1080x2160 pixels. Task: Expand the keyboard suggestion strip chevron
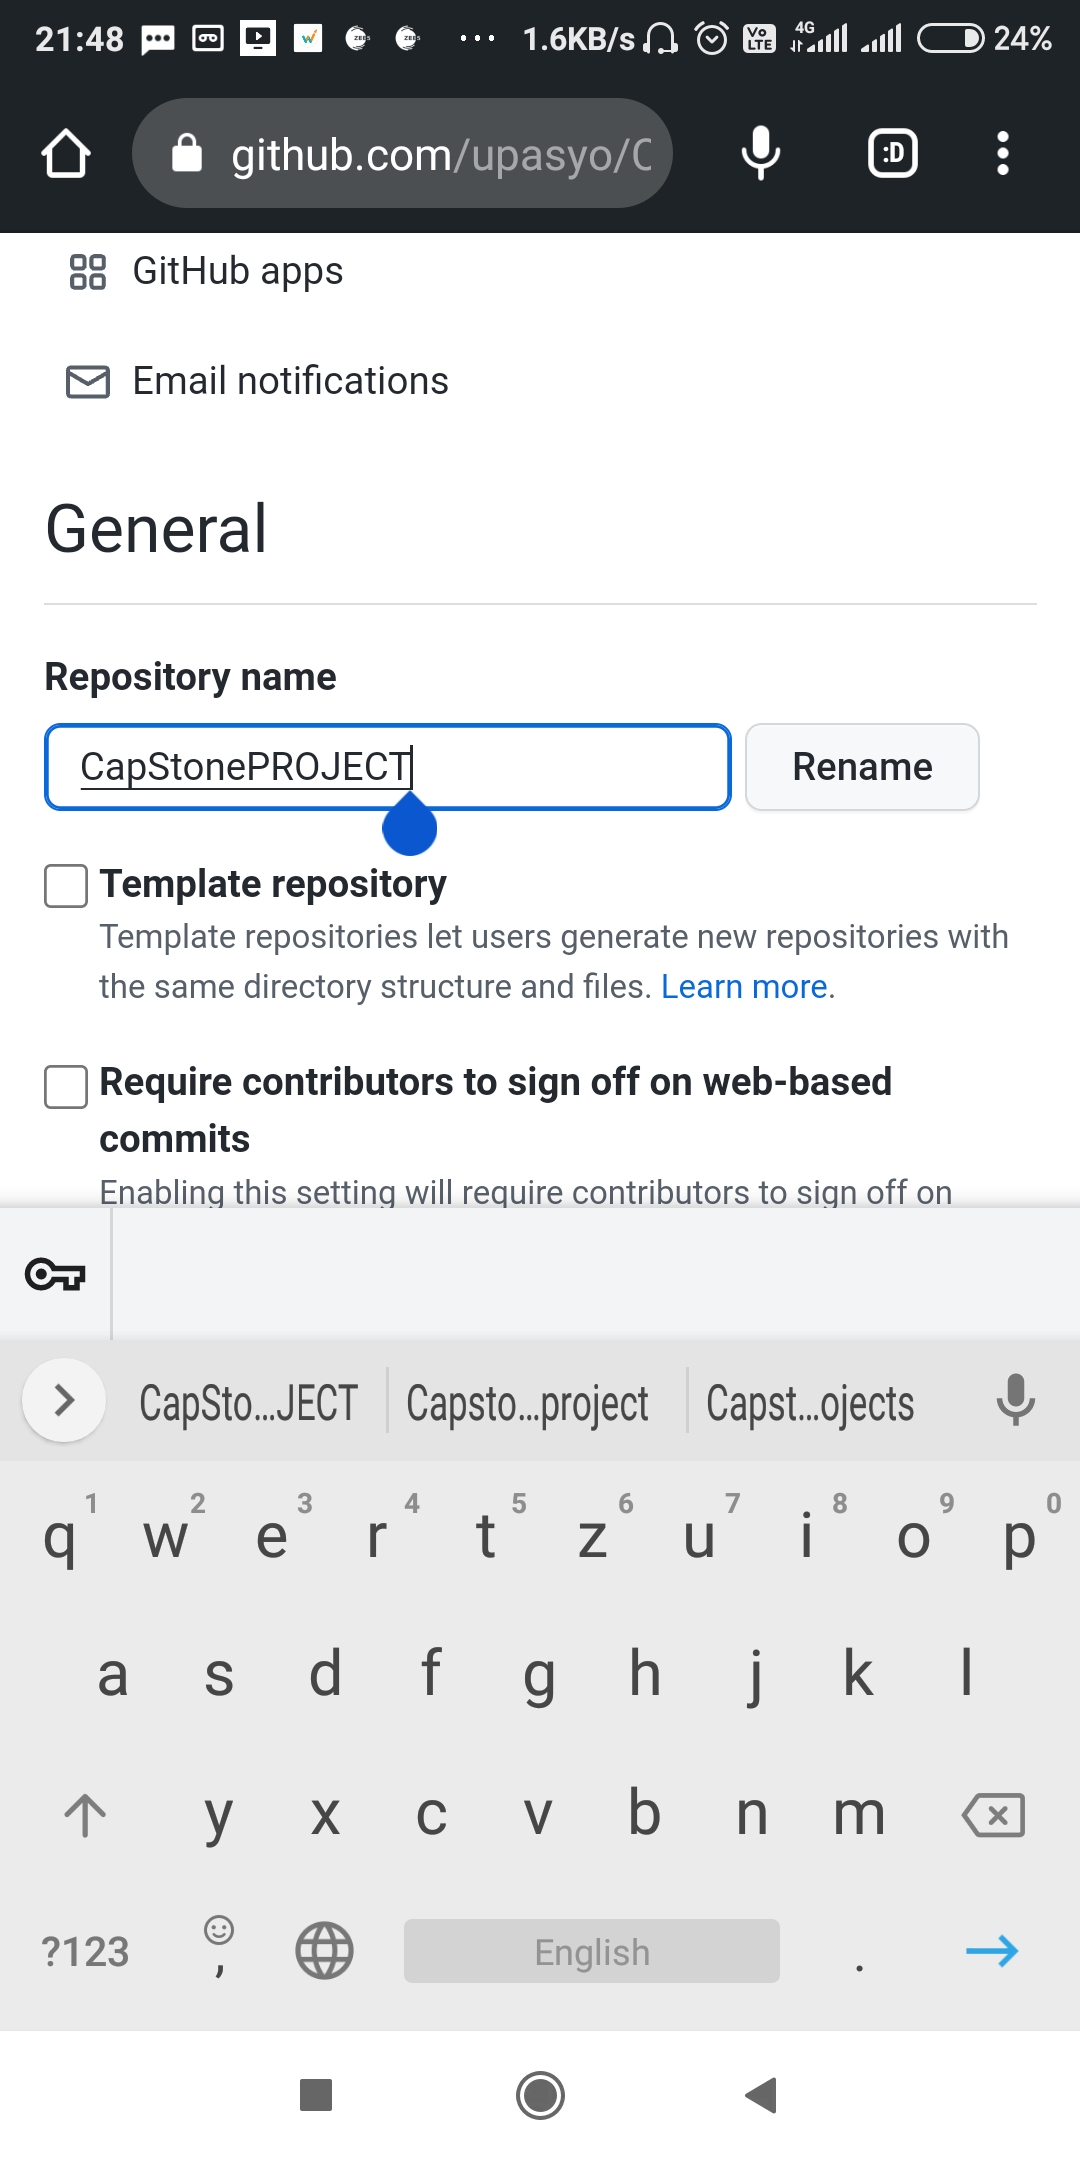click(62, 1400)
